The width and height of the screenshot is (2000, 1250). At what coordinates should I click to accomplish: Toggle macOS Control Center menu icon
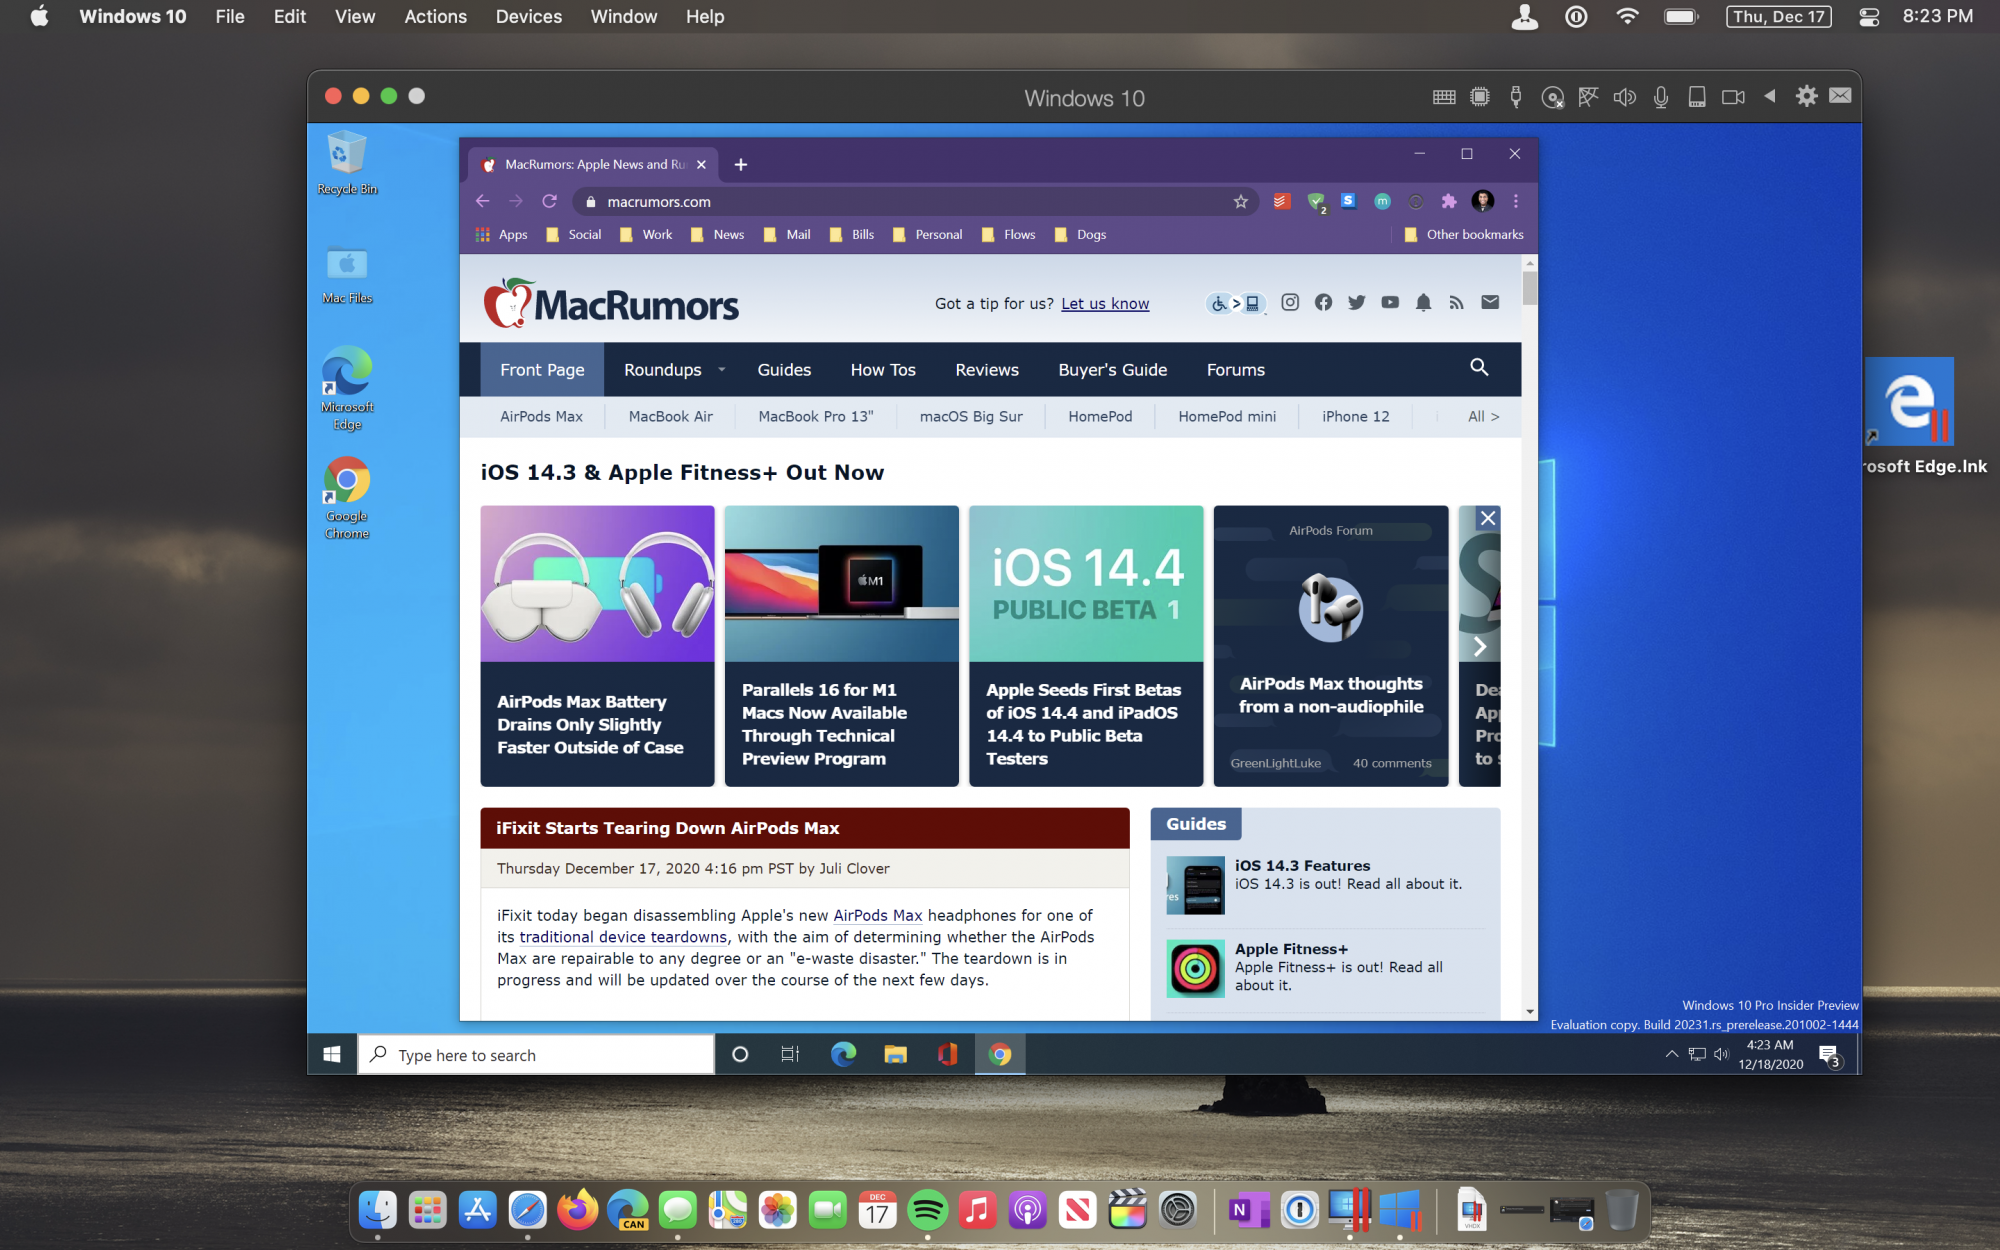click(x=1868, y=17)
